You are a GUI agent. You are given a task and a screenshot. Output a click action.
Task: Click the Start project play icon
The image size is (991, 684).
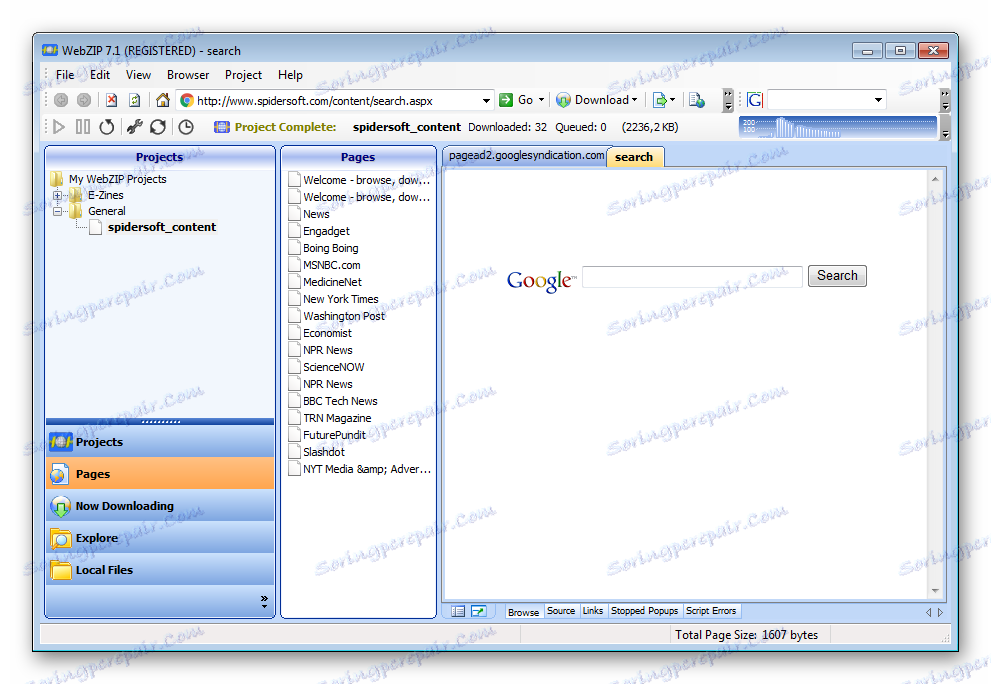click(59, 127)
